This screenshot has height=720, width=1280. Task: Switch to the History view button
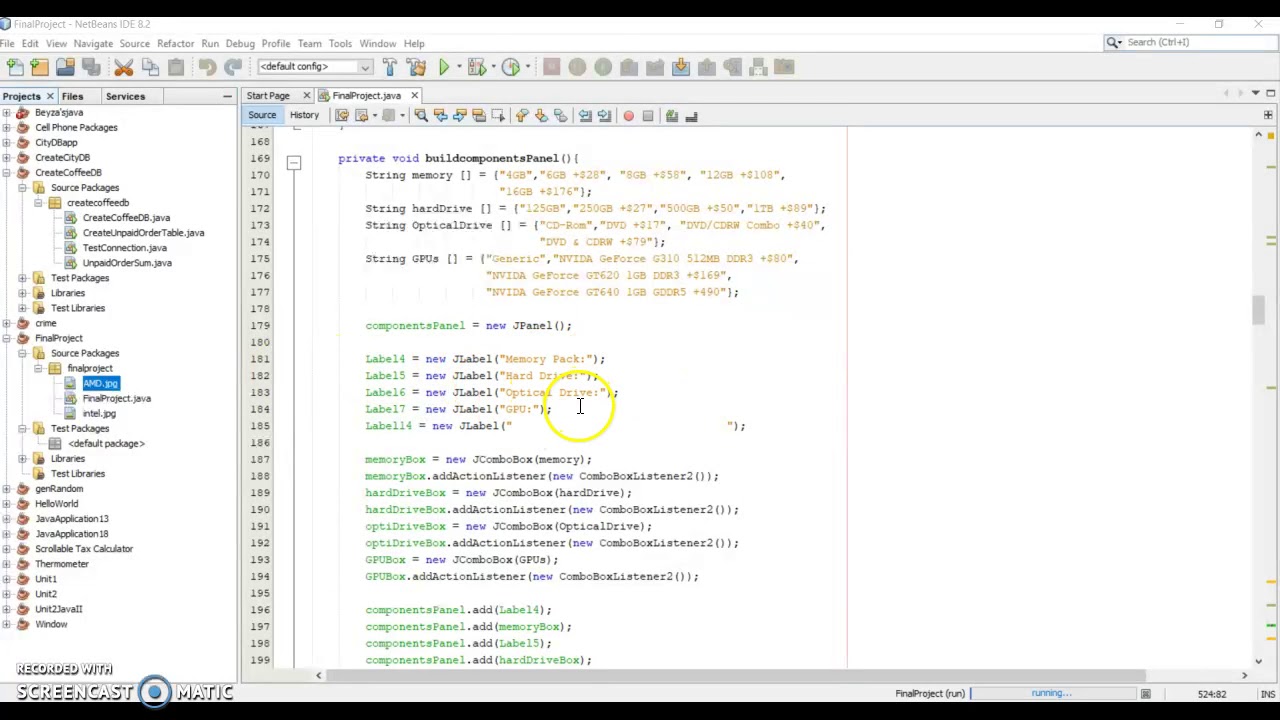[x=304, y=115]
